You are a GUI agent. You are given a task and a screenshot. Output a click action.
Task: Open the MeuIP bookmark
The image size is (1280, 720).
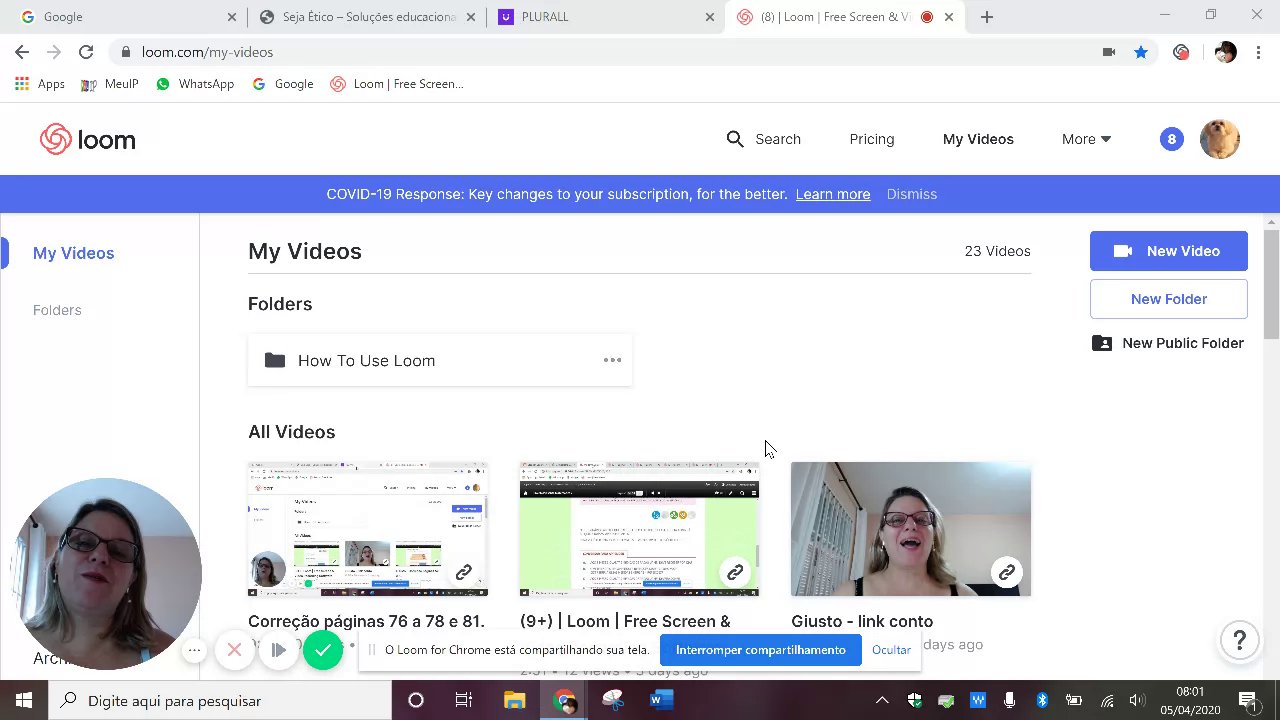(110, 84)
